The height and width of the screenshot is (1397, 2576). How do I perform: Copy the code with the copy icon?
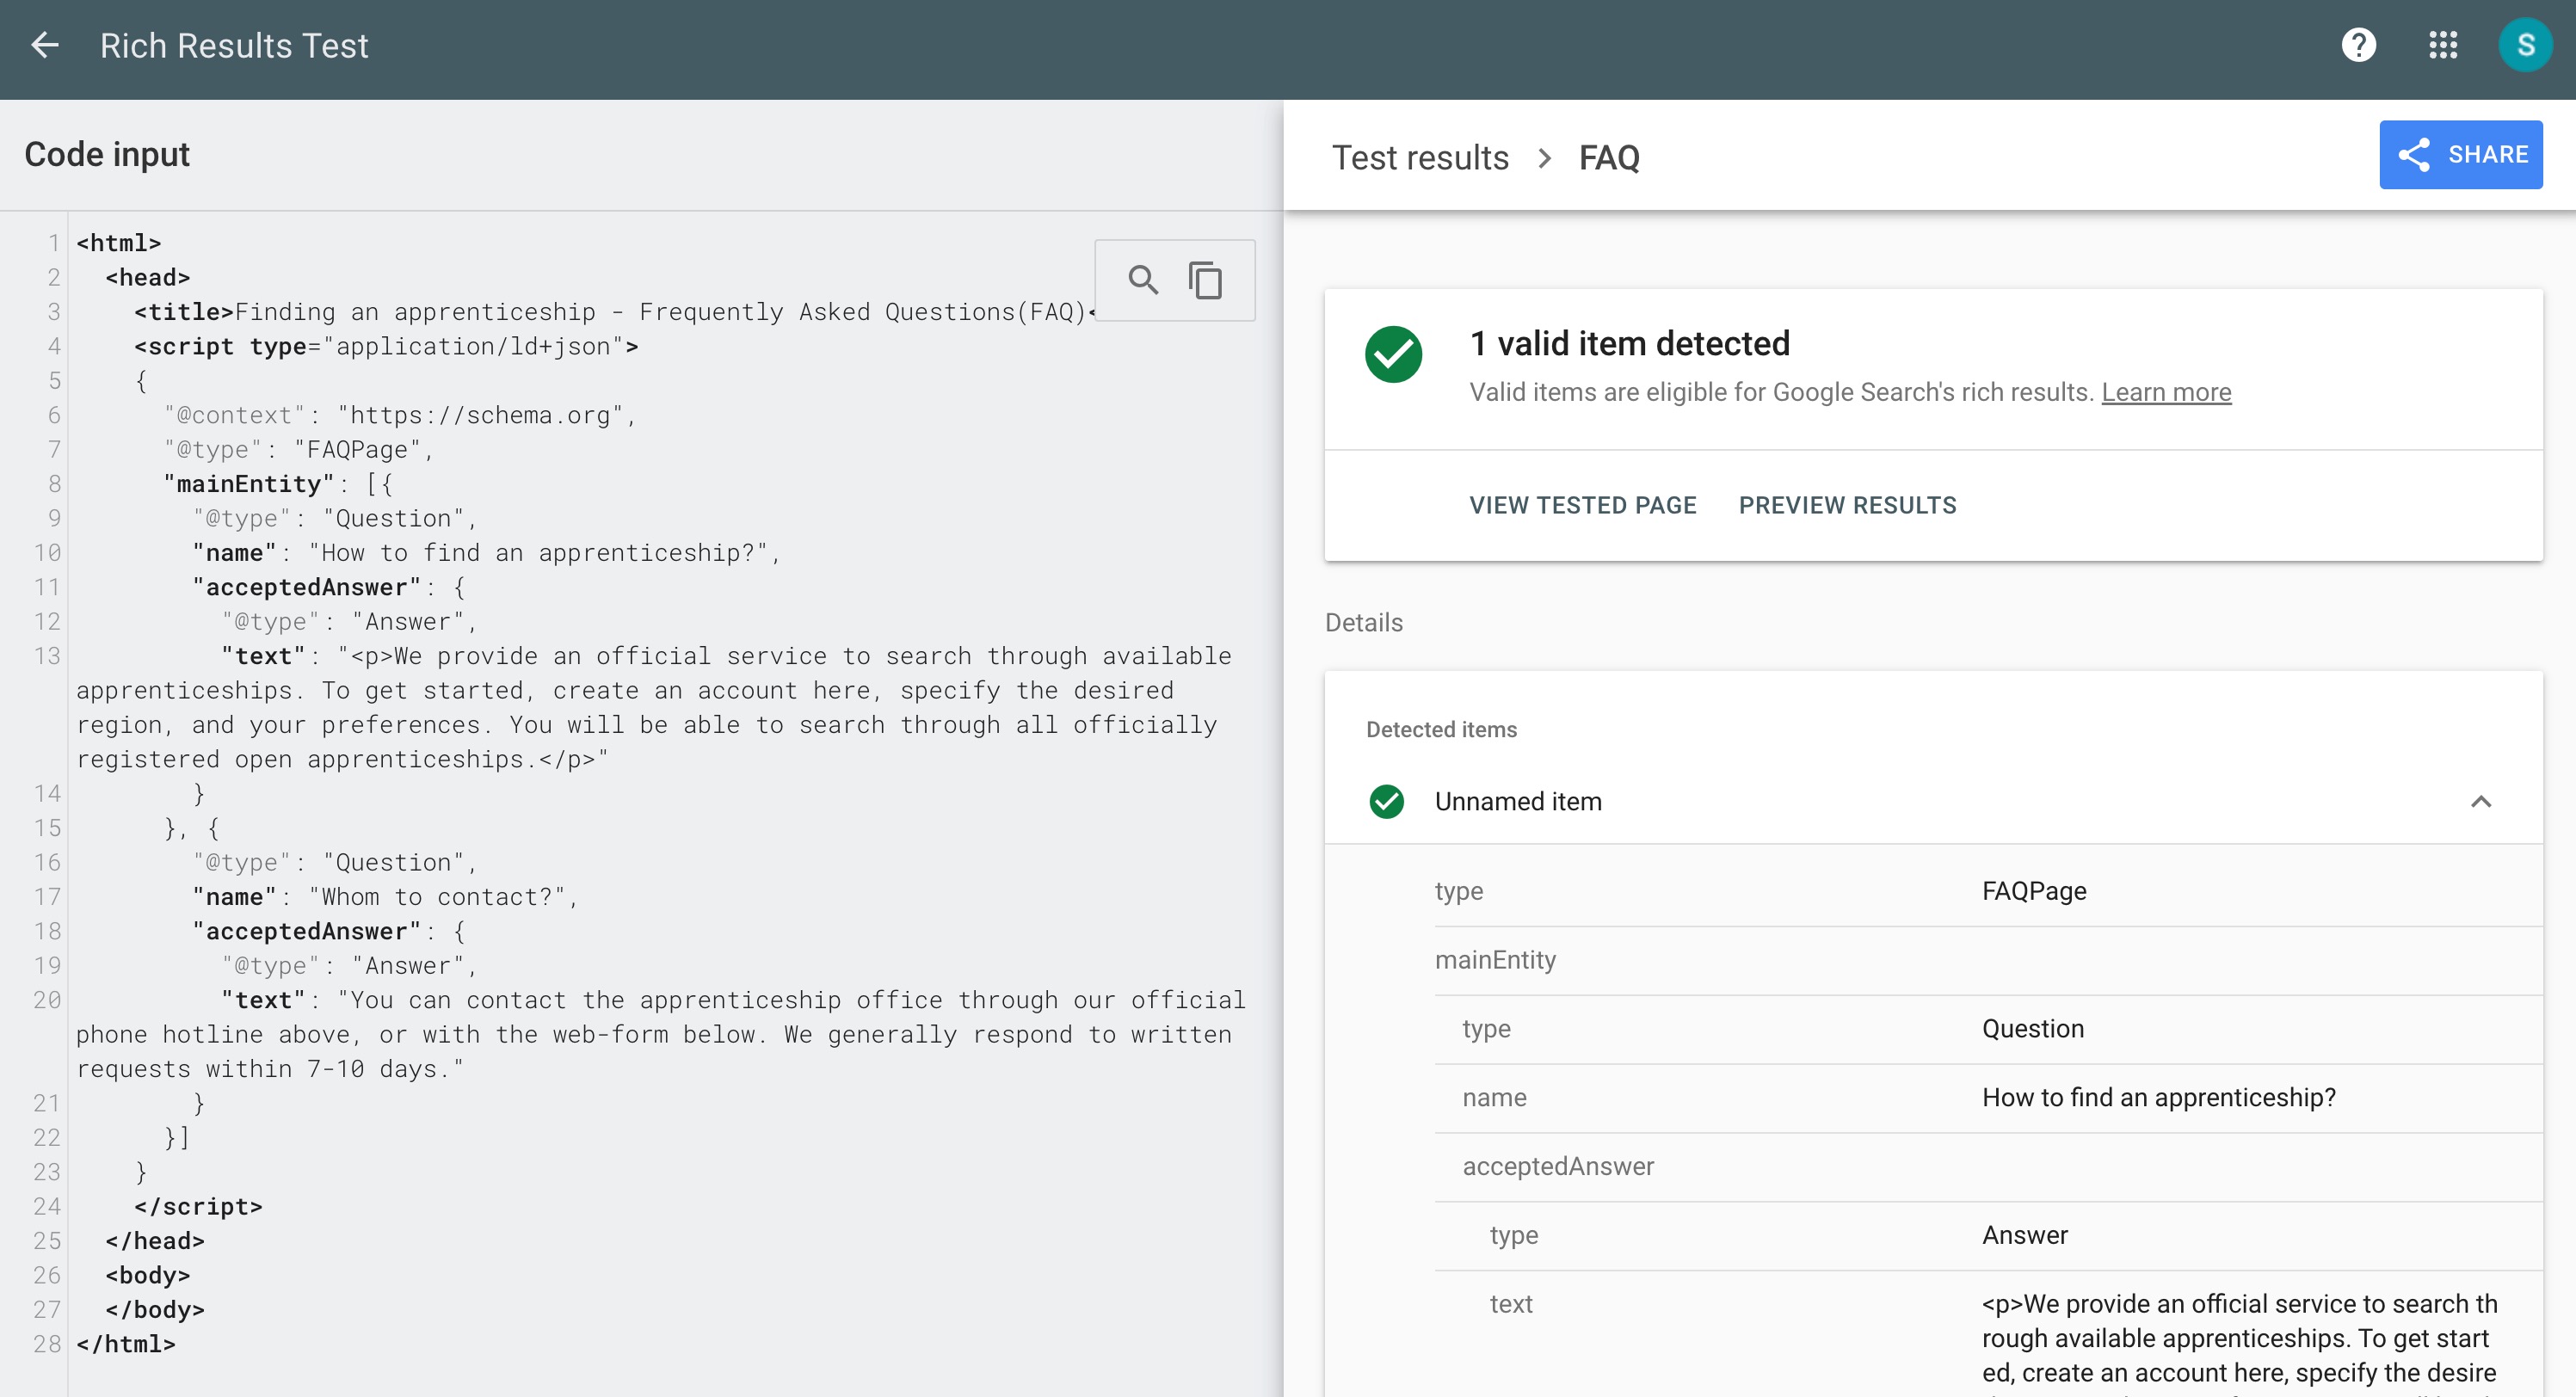pyautogui.click(x=1205, y=280)
